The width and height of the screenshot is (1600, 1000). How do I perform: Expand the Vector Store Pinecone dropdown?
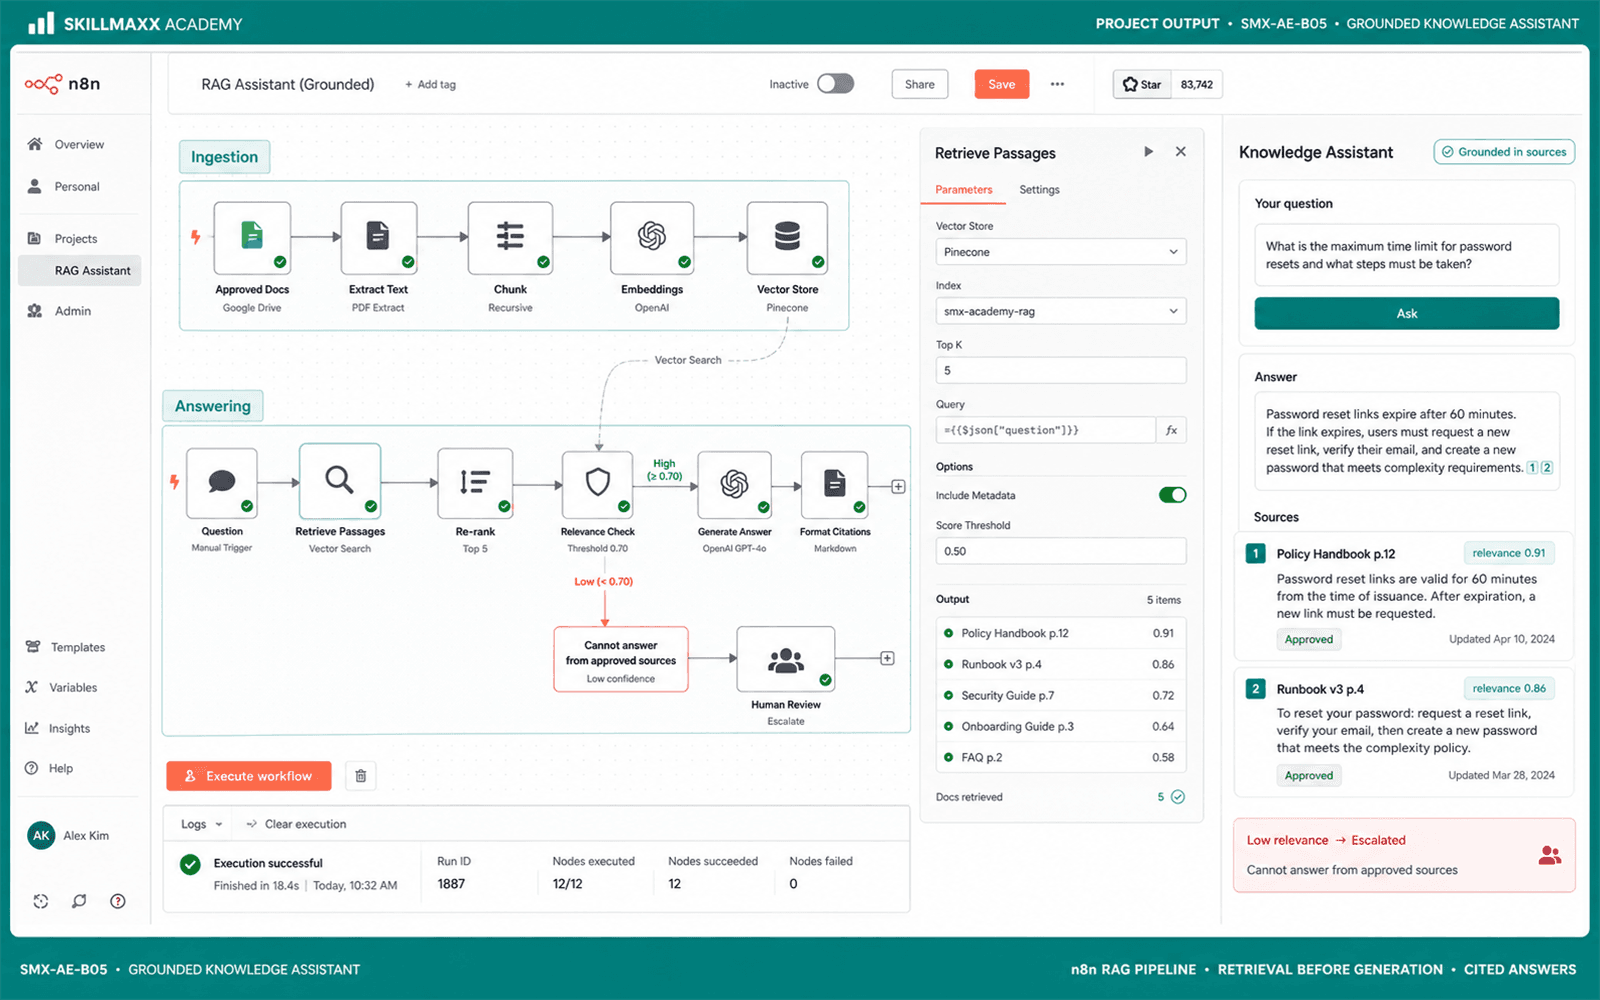click(x=1061, y=252)
